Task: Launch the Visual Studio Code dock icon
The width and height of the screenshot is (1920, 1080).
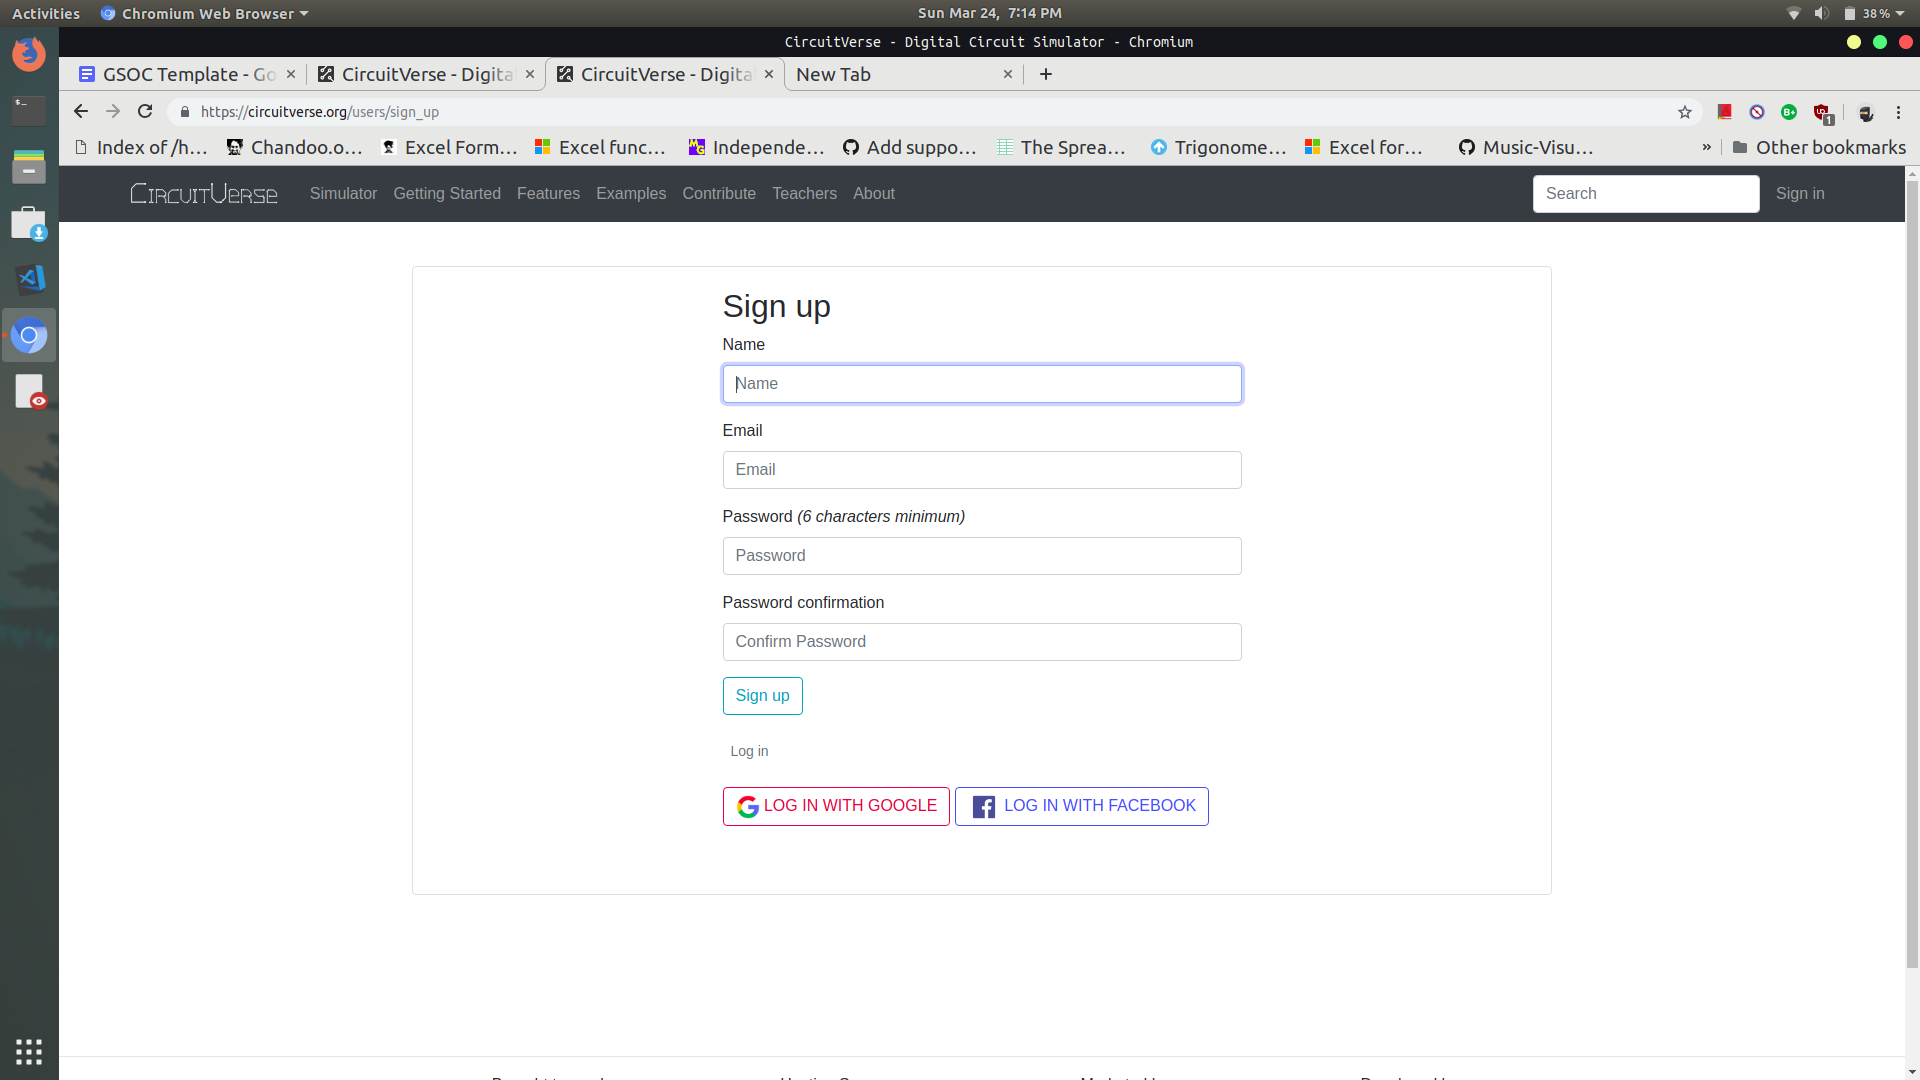Action: [x=29, y=279]
